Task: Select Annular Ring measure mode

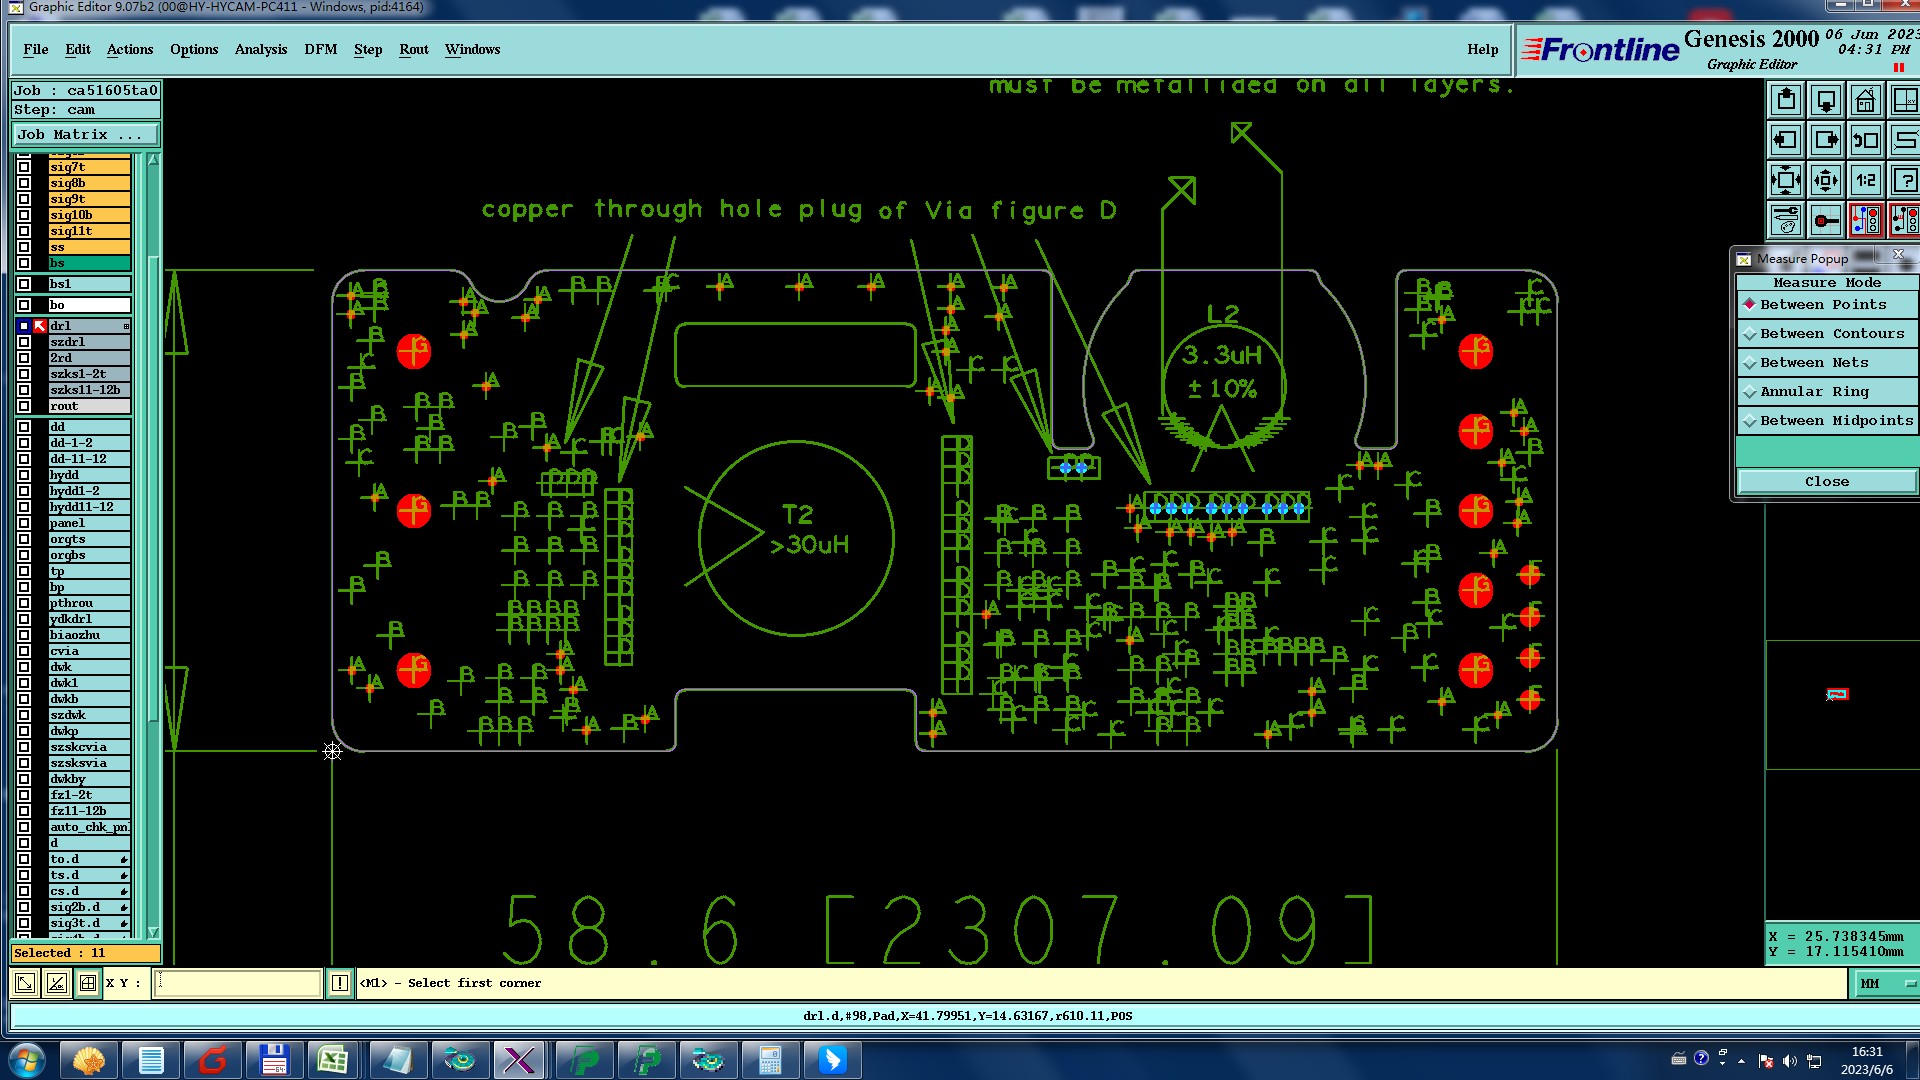Action: pyautogui.click(x=1813, y=392)
